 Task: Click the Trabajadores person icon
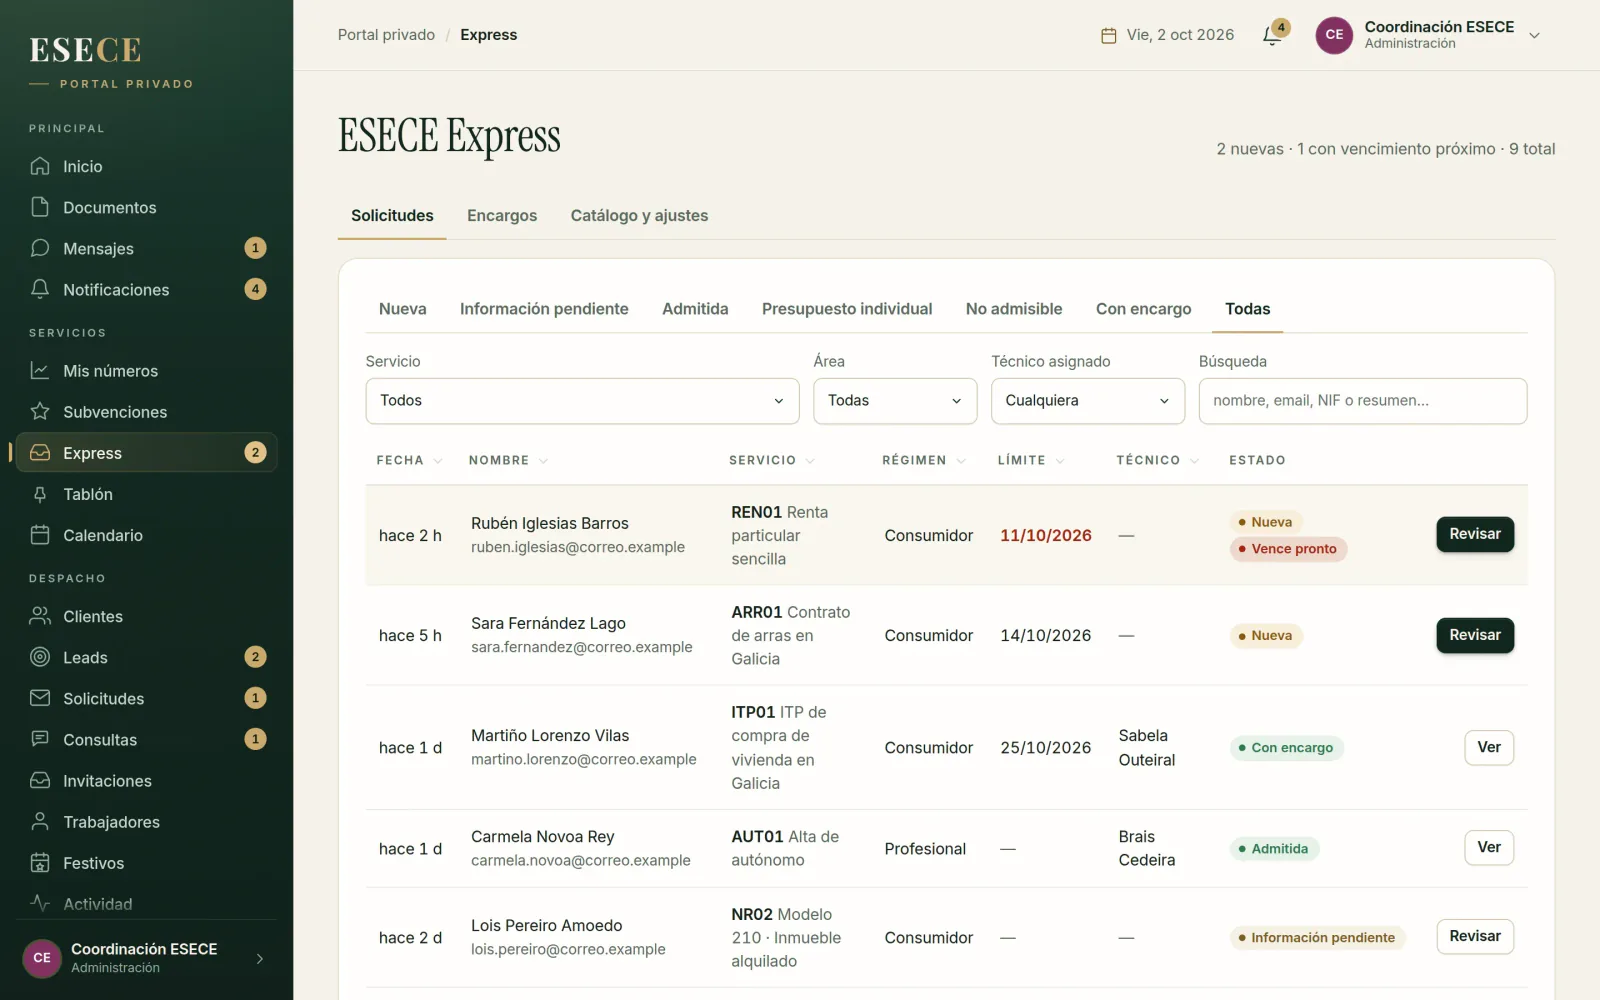tap(40, 822)
